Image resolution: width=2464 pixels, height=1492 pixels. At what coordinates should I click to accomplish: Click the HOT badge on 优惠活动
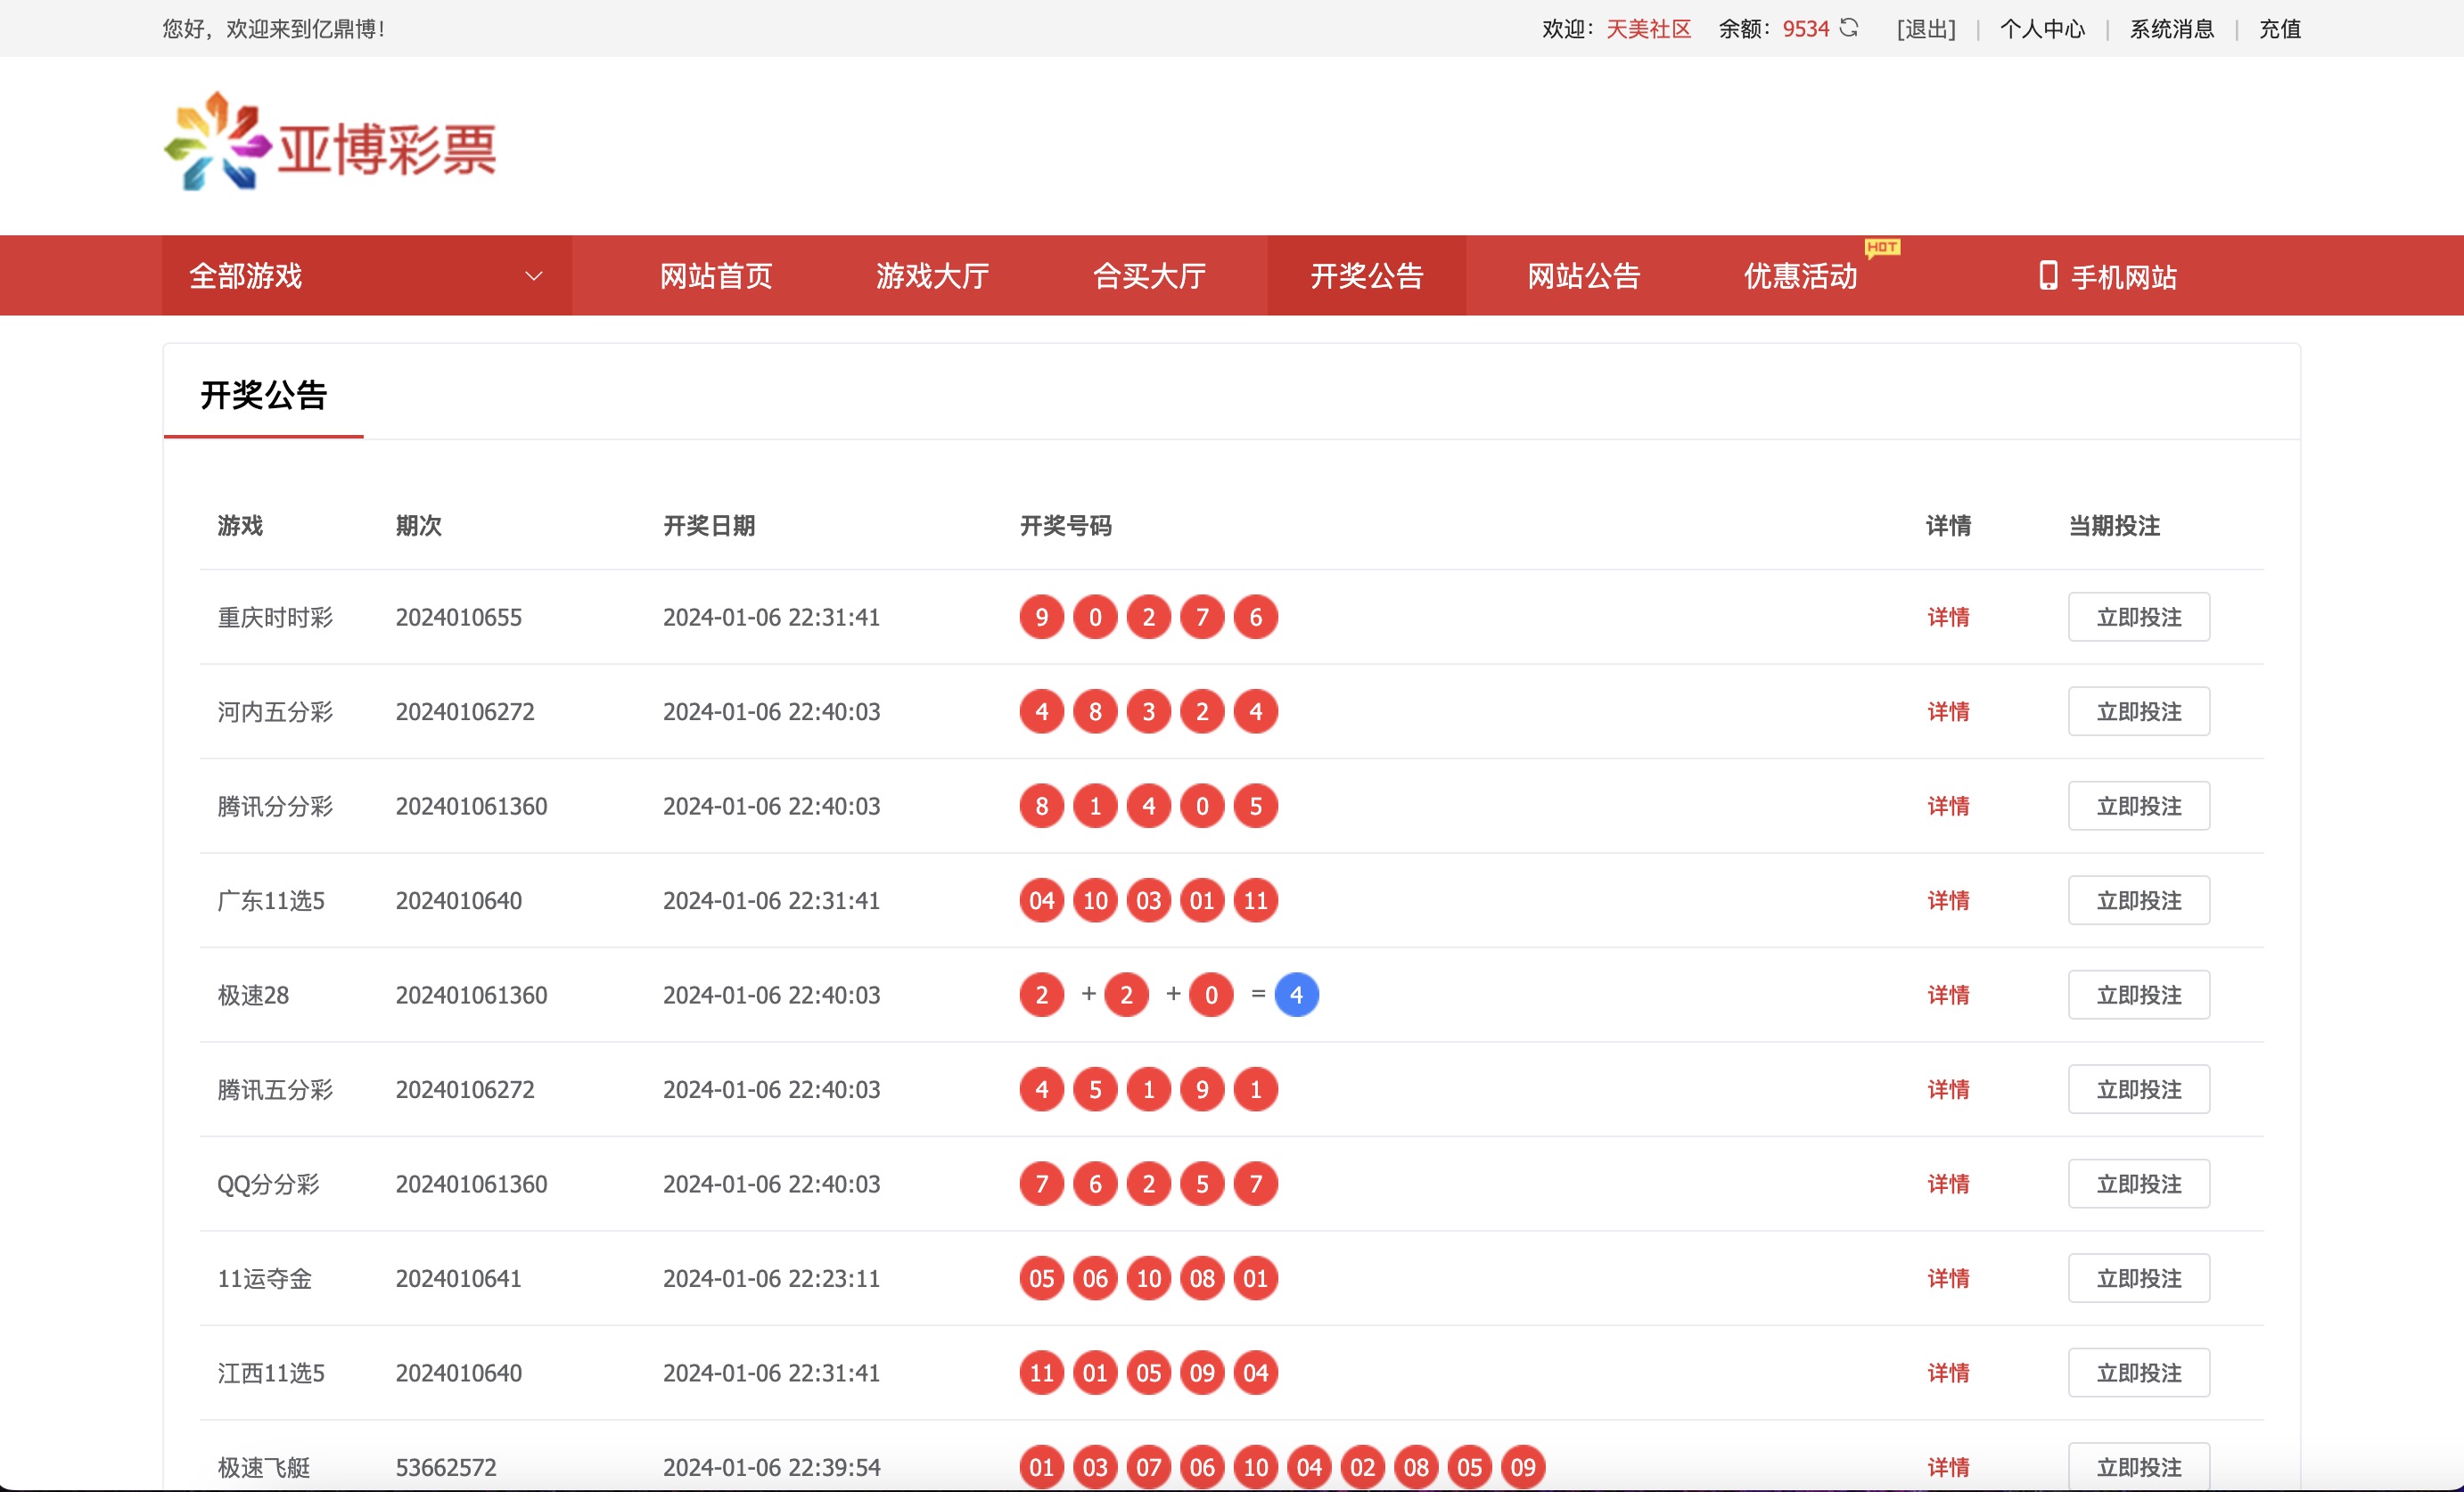click(1882, 247)
